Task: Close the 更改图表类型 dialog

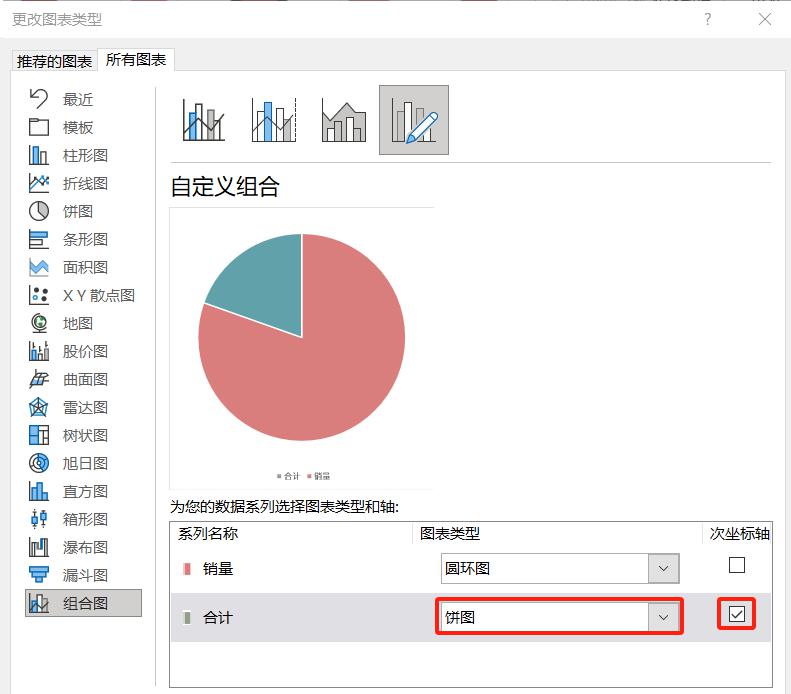Action: 765,19
